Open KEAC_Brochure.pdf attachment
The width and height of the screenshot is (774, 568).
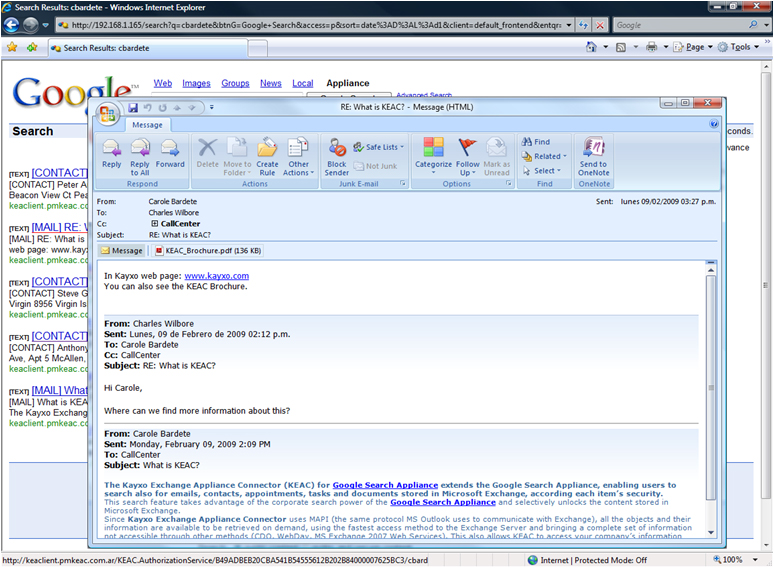tap(208, 251)
